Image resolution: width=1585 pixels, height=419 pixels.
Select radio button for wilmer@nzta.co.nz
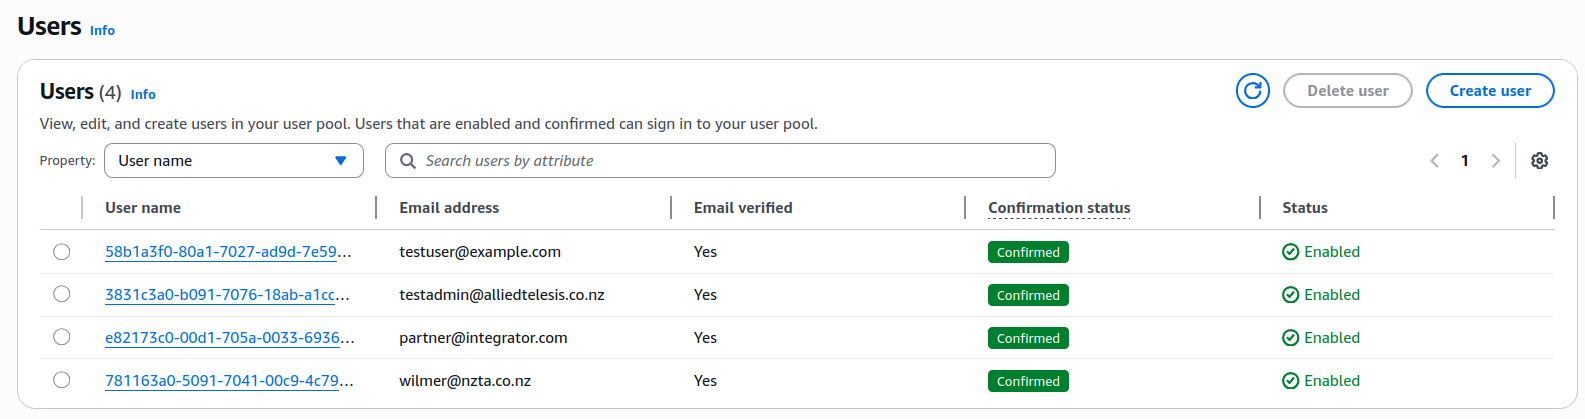[x=62, y=381]
